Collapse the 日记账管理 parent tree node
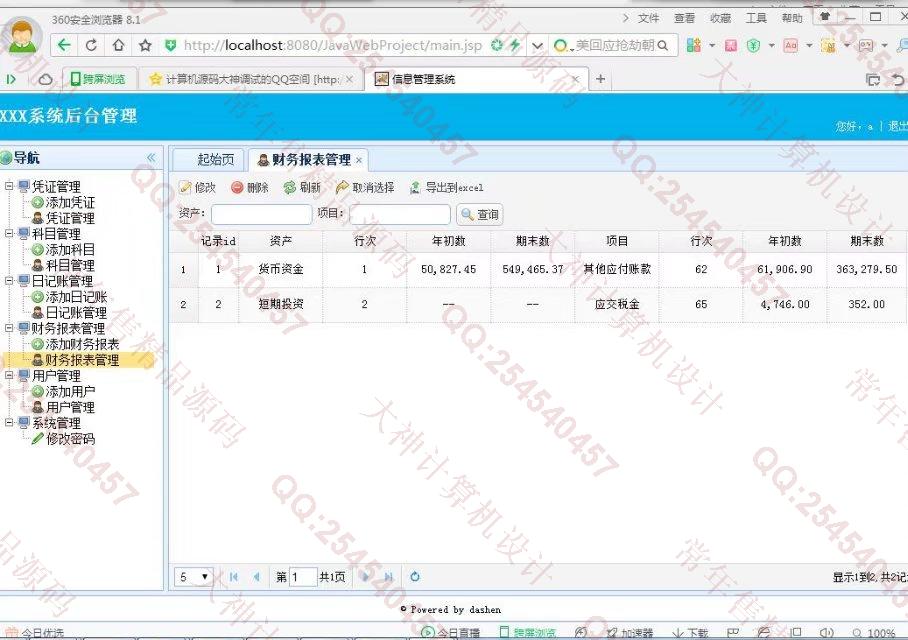908x640 pixels. tap(9, 281)
